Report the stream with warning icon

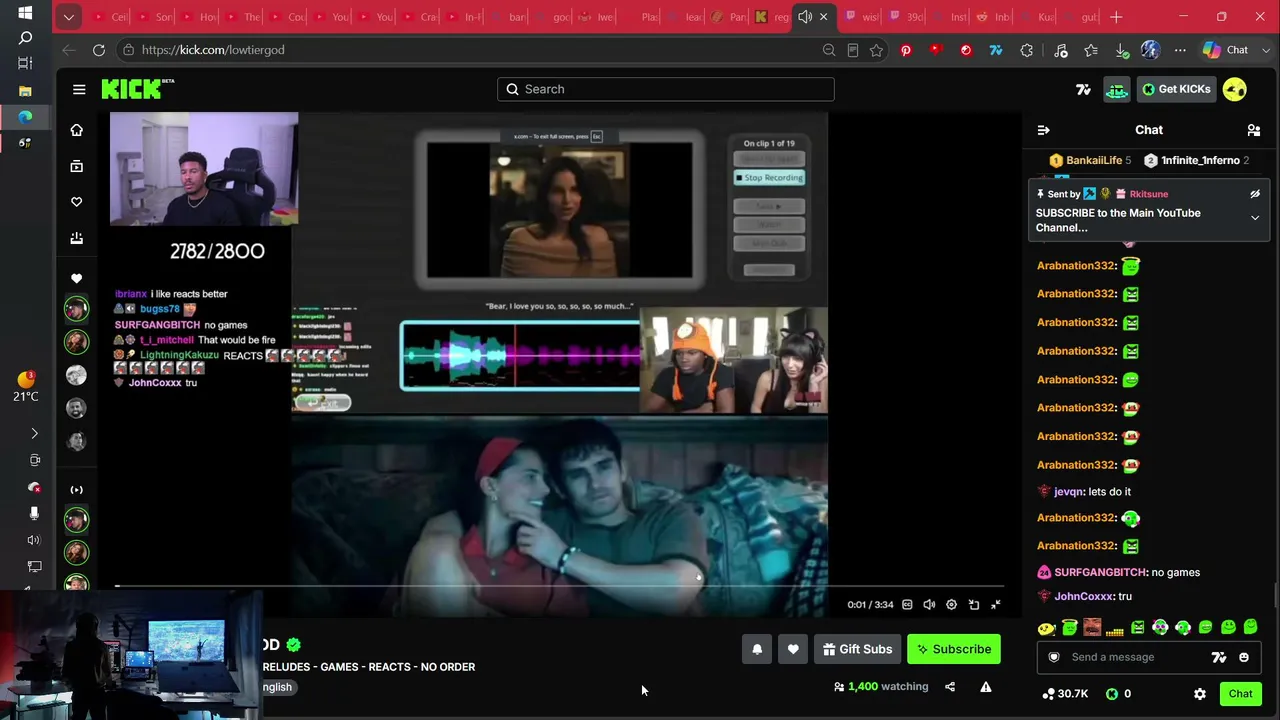pyautogui.click(x=986, y=687)
